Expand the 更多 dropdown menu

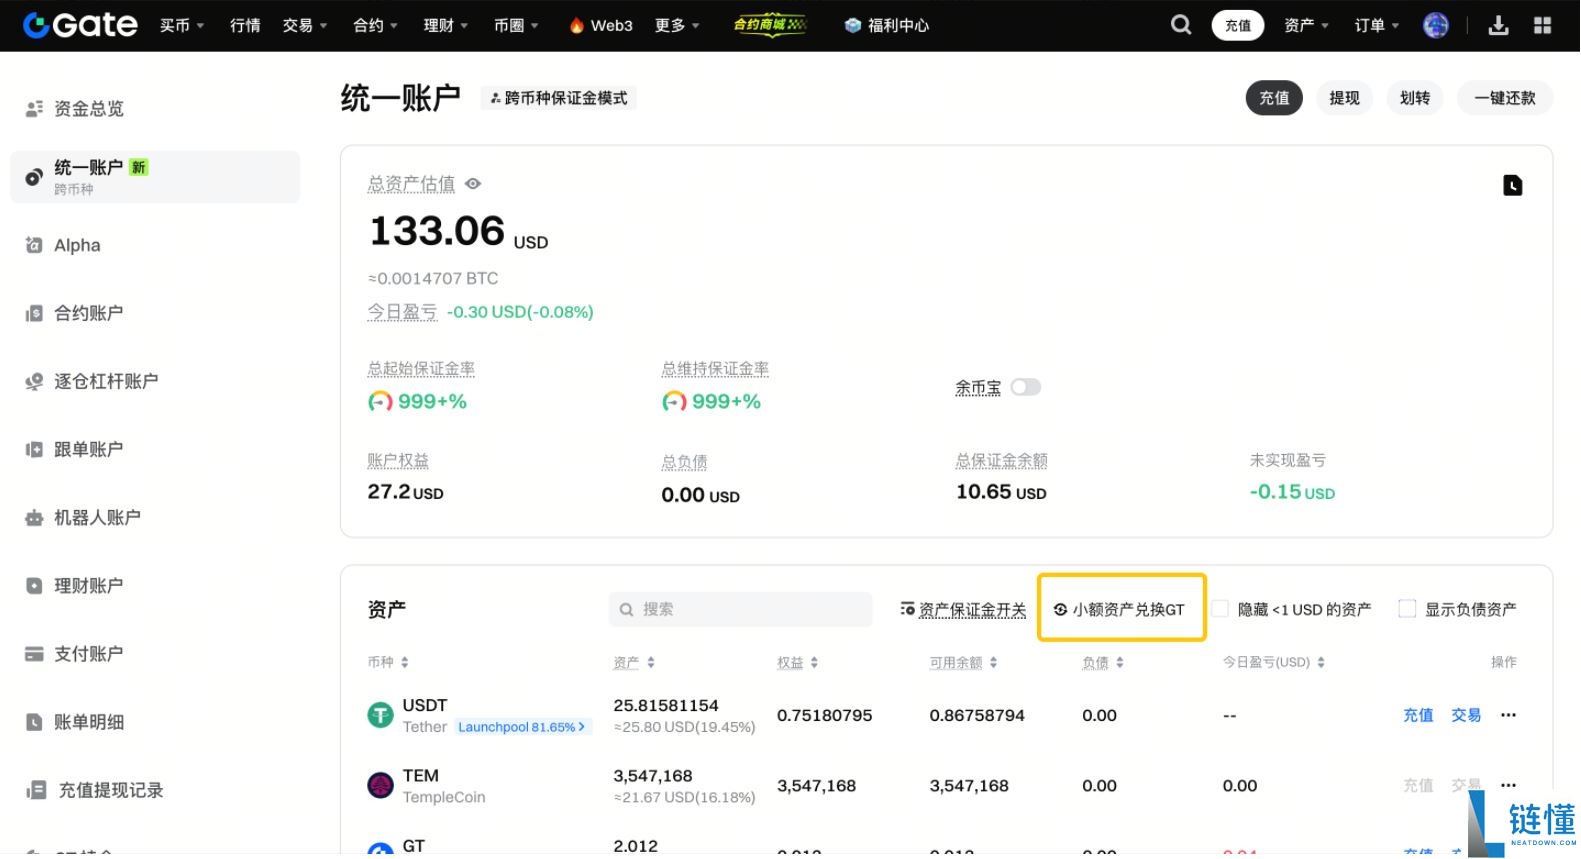(x=677, y=25)
